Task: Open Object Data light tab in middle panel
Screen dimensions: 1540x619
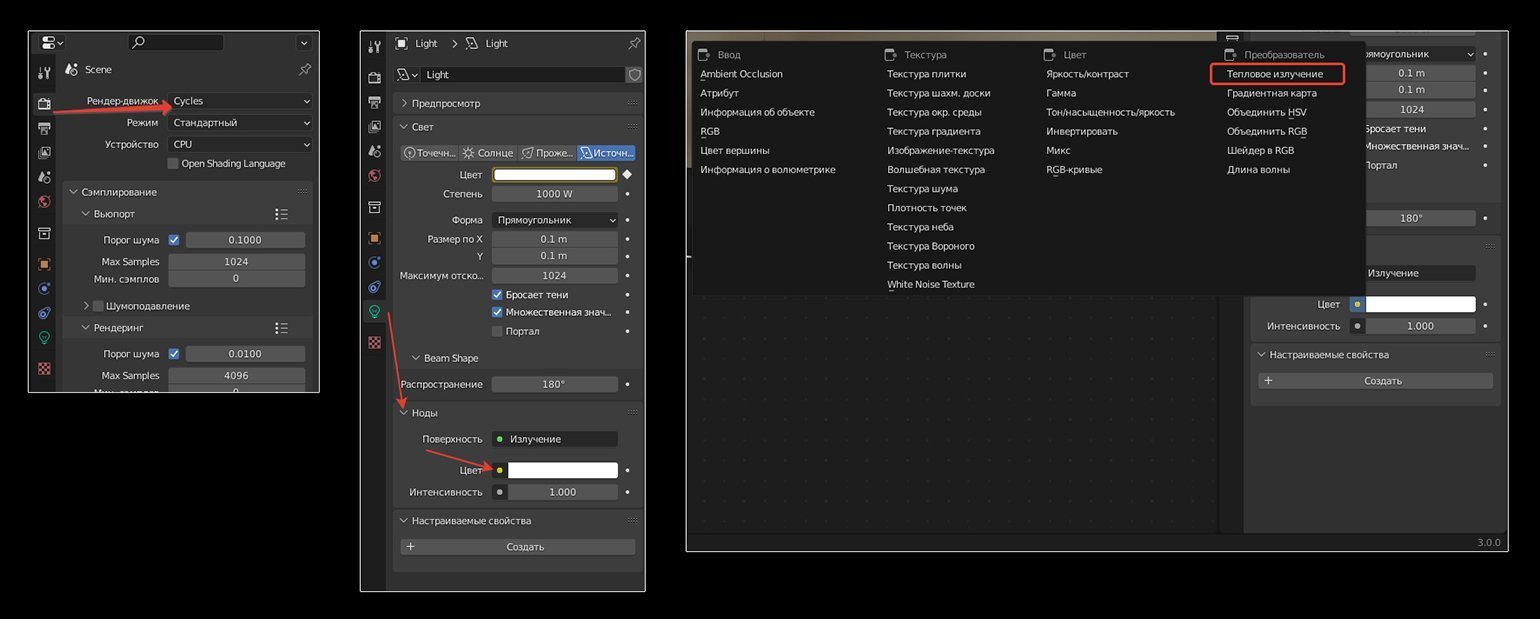Action: pos(375,311)
